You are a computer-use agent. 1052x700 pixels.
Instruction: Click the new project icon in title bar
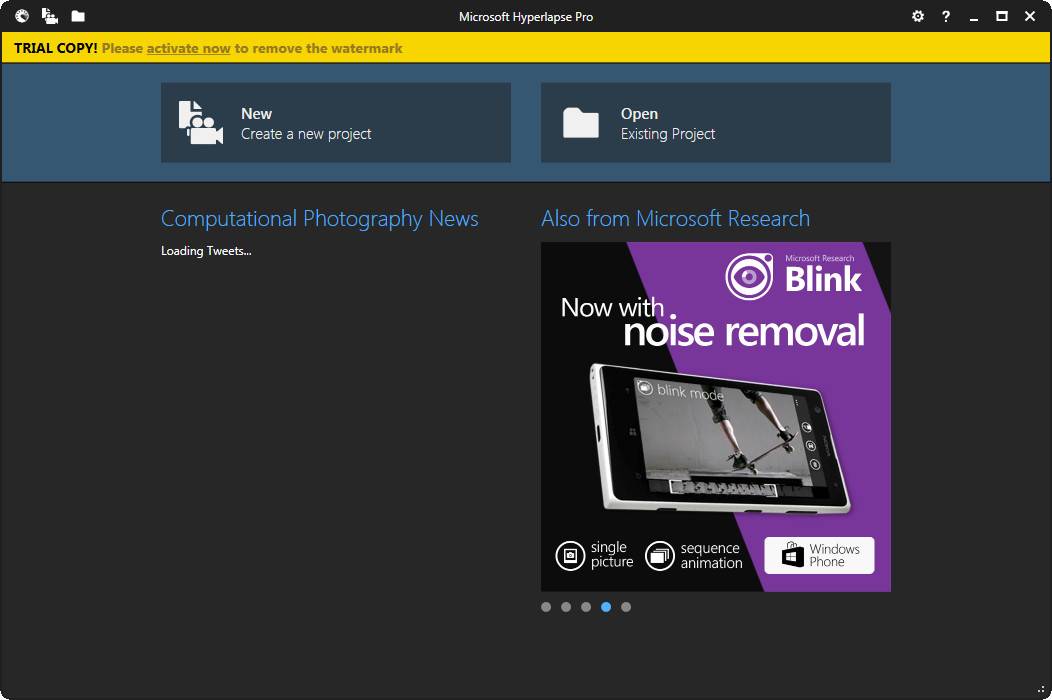click(x=50, y=15)
